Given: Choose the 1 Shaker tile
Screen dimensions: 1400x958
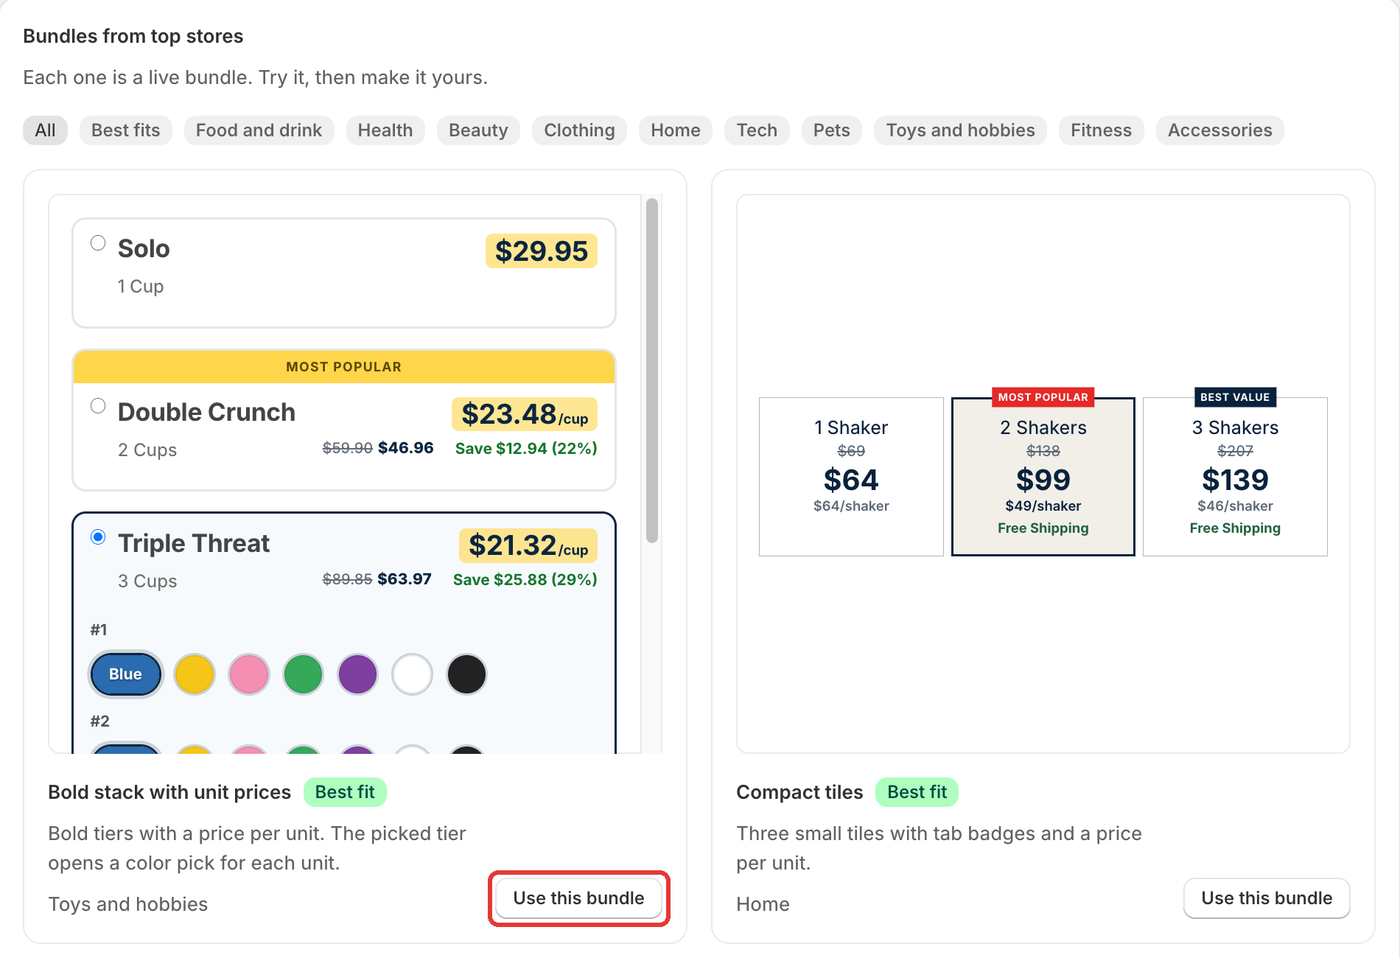Looking at the screenshot, I should (851, 476).
